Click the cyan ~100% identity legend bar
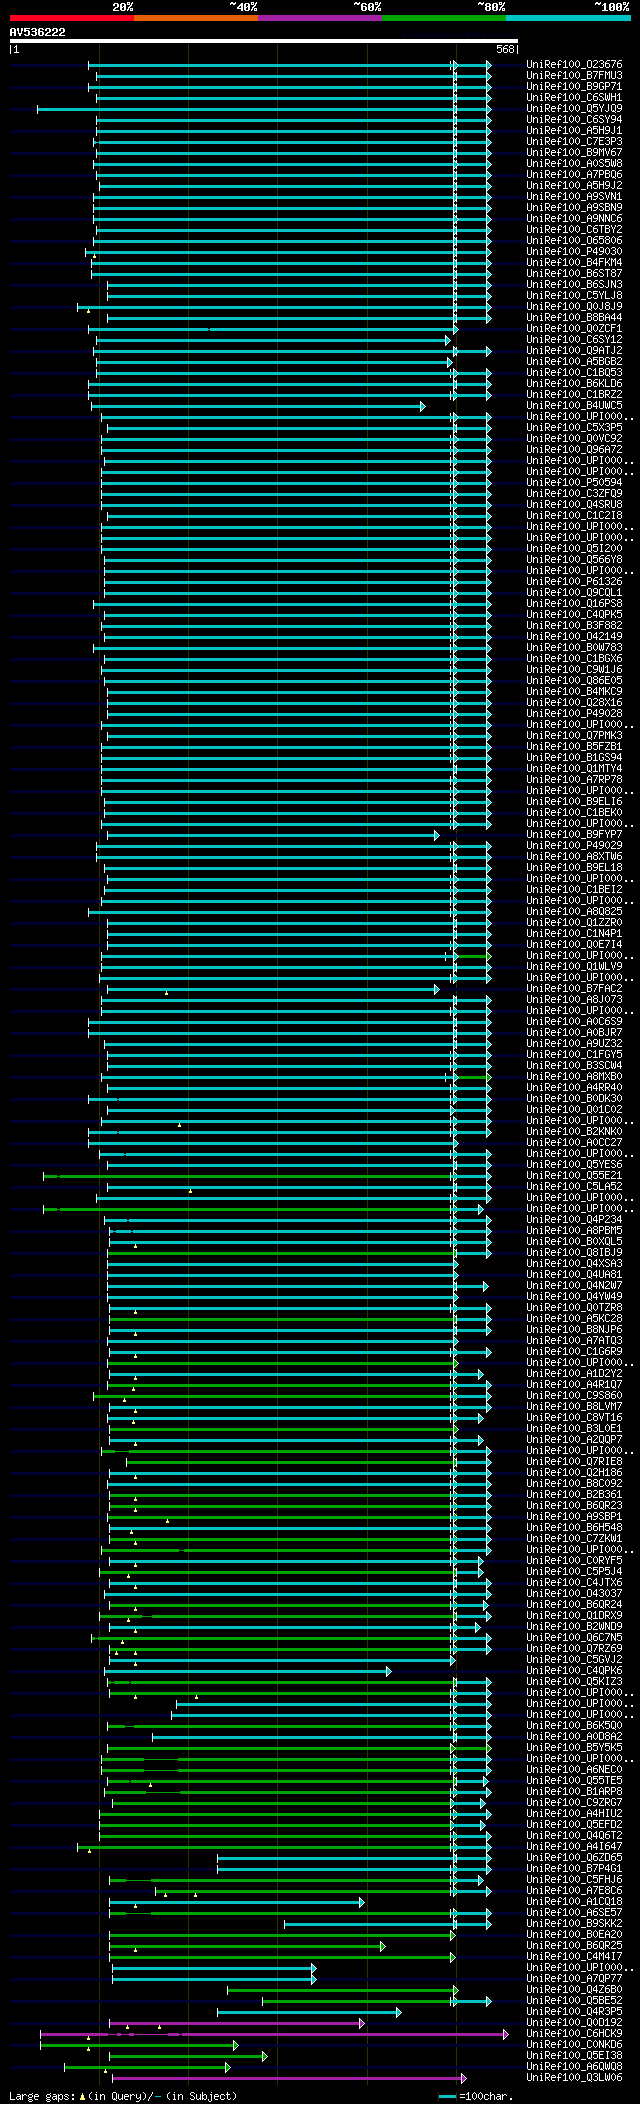The image size is (640, 2104). point(568,18)
